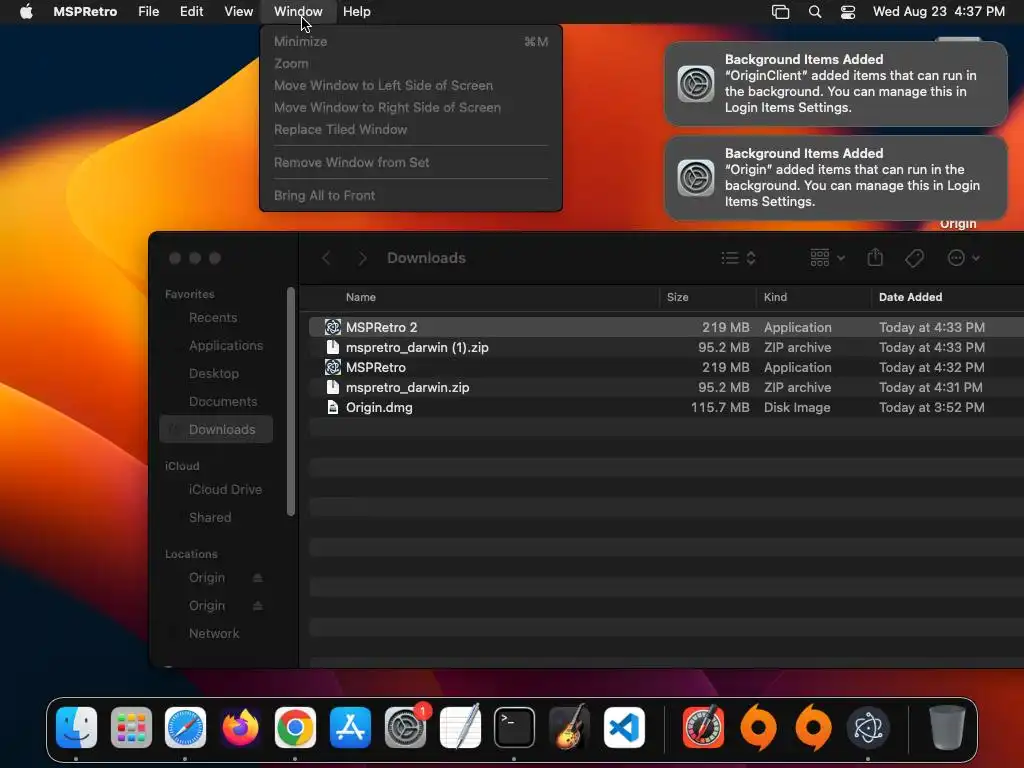The height and width of the screenshot is (768, 1024).
Task: Open the App Store from the Dock
Action: 350,728
